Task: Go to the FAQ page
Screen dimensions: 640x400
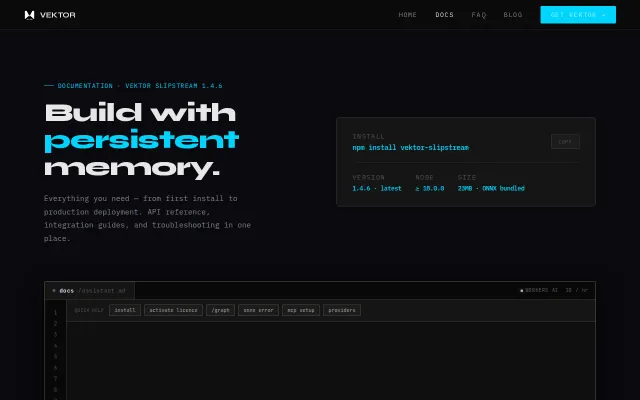Action: pyautogui.click(x=479, y=15)
